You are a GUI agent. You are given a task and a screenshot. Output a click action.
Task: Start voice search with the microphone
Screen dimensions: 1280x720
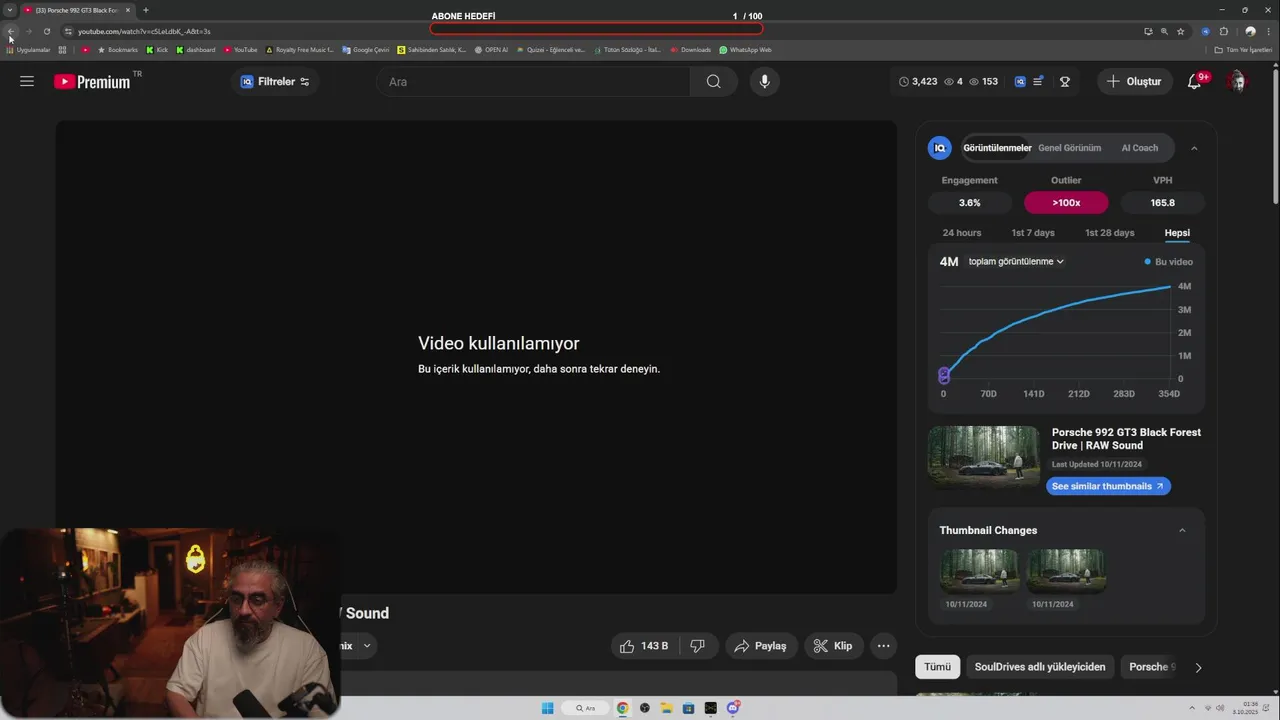click(764, 82)
